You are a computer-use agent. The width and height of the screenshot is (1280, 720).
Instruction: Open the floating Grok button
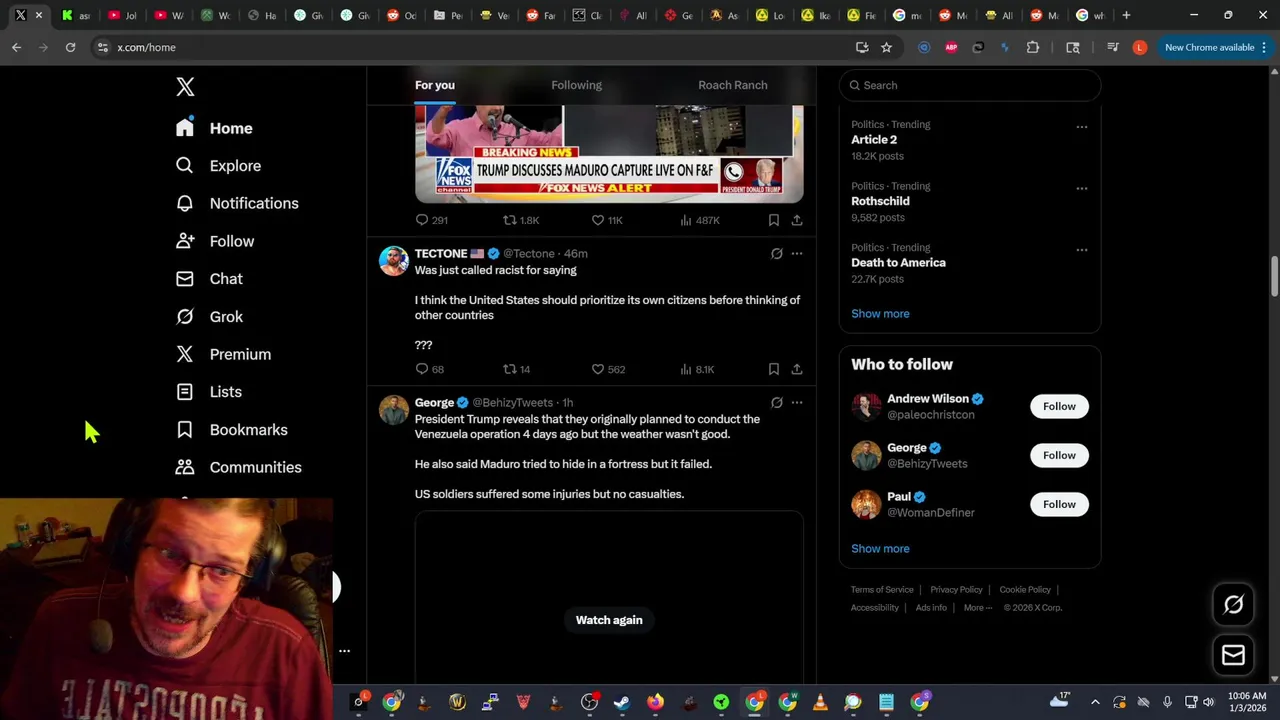coord(1233,604)
